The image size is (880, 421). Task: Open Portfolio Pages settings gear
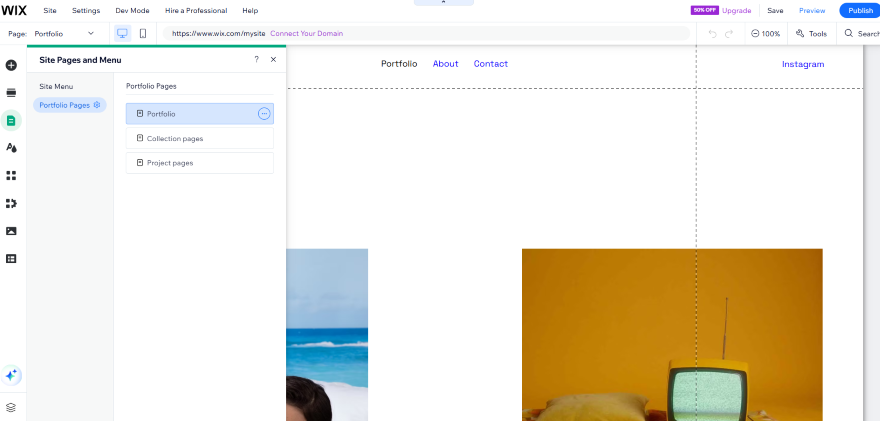click(x=97, y=105)
